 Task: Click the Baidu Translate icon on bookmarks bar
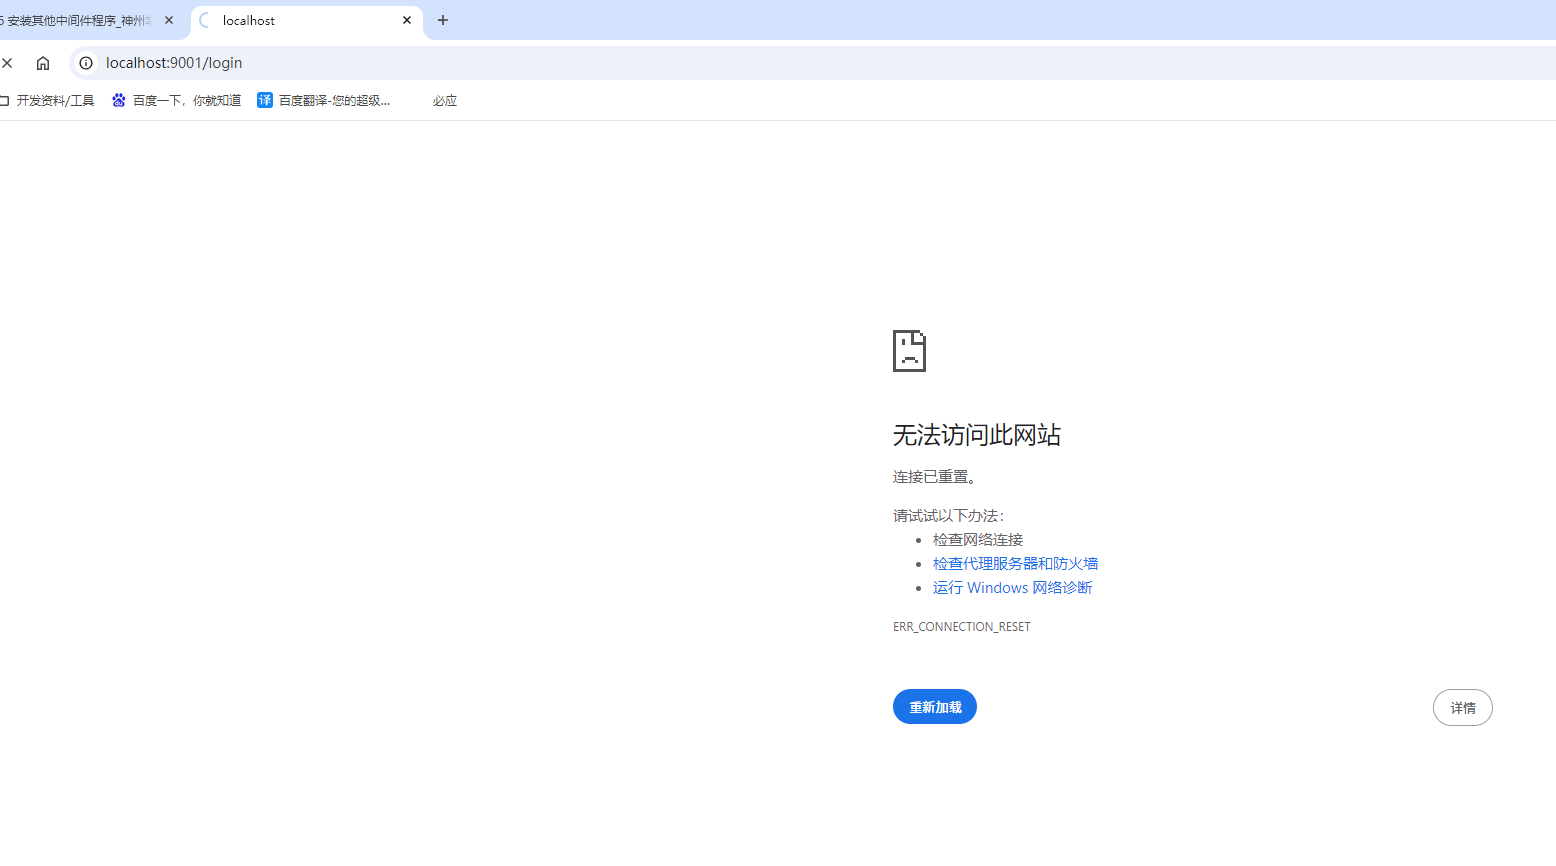[264, 100]
